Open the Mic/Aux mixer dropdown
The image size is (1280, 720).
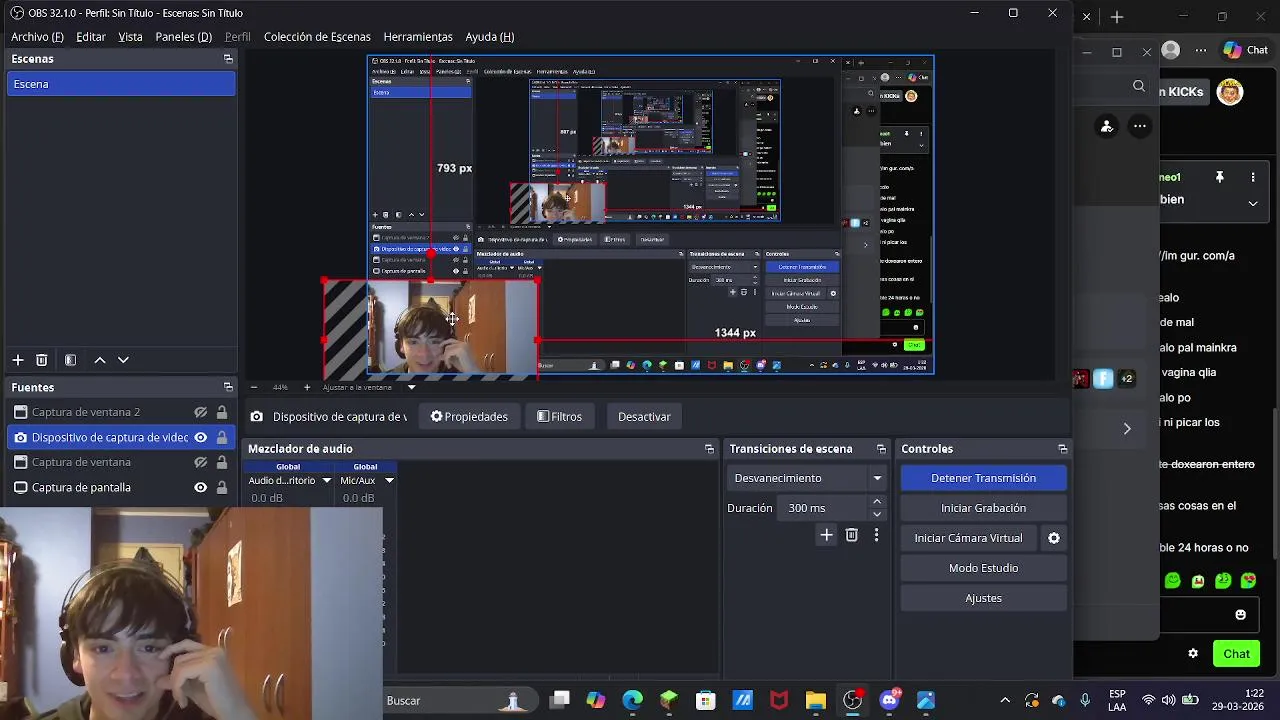(x=389, y=481)
